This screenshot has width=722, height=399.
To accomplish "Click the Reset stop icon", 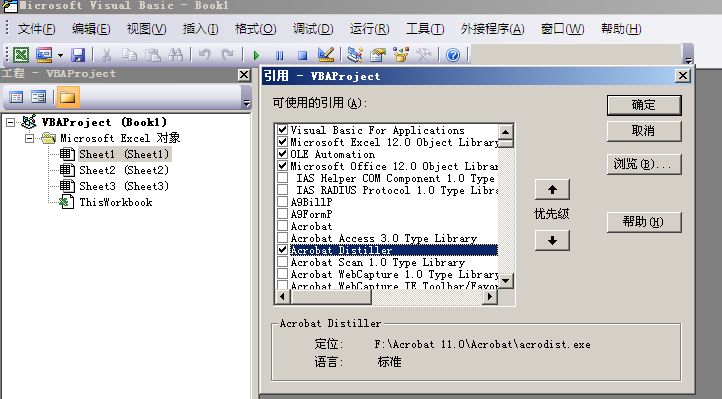I will 303,56.
